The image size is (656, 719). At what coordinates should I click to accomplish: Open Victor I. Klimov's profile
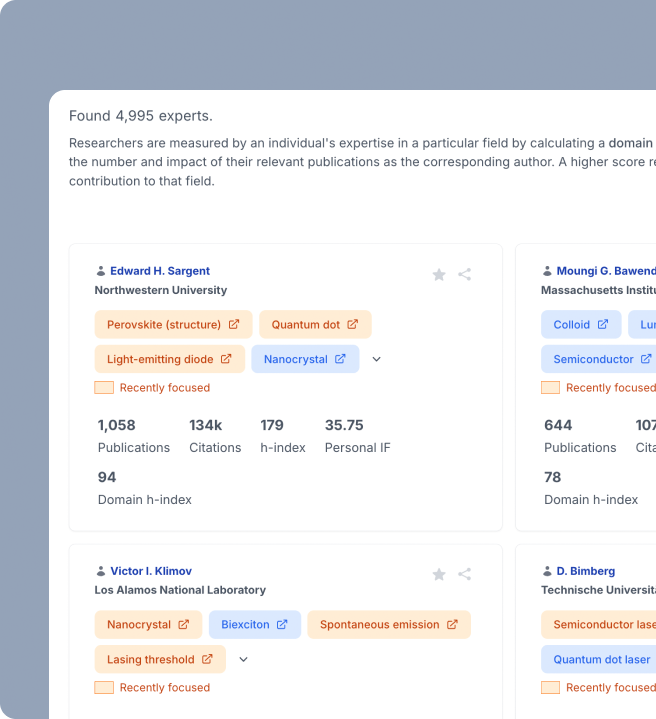tap(151, 571)
